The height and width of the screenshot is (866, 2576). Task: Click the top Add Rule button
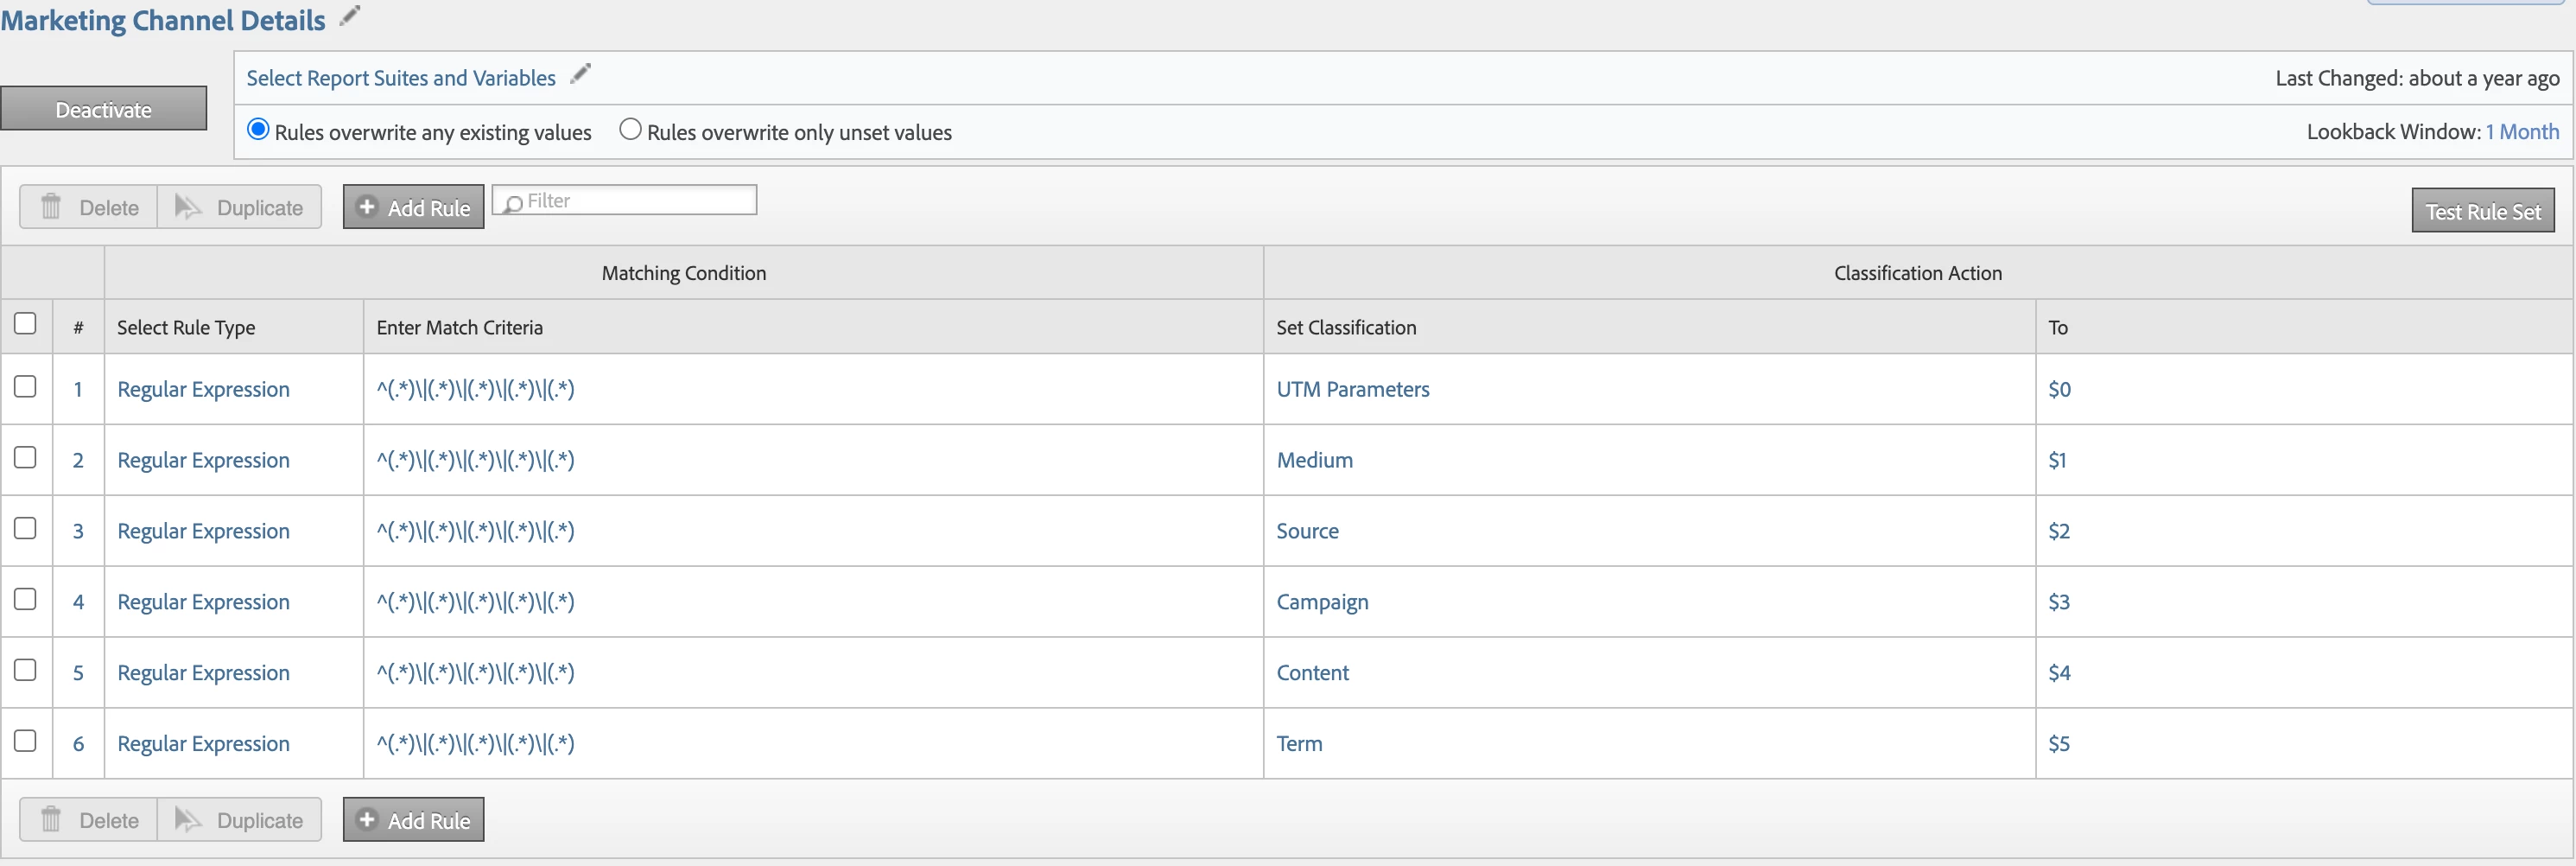click(413, 207)
